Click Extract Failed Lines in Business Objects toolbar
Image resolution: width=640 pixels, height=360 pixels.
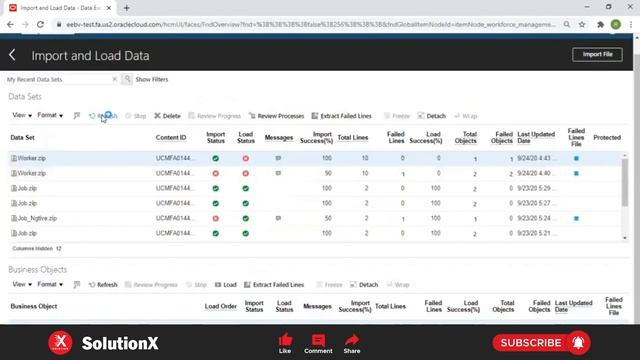[x=274, y=285]
